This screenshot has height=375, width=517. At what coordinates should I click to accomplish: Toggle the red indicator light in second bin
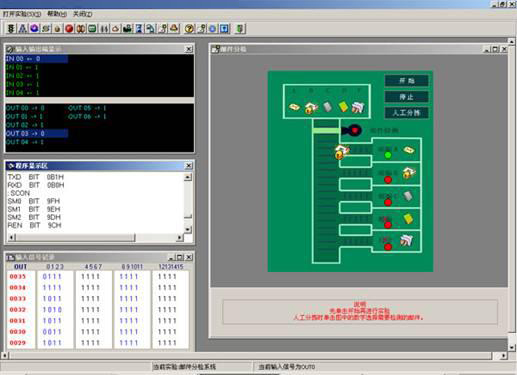(388, 180)
